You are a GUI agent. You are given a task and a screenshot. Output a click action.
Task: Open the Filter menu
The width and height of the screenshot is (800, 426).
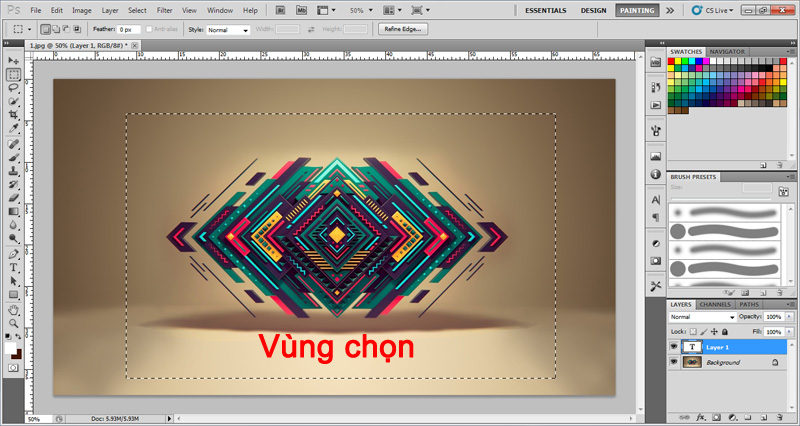pyautogui.click(x=164, y=10)
